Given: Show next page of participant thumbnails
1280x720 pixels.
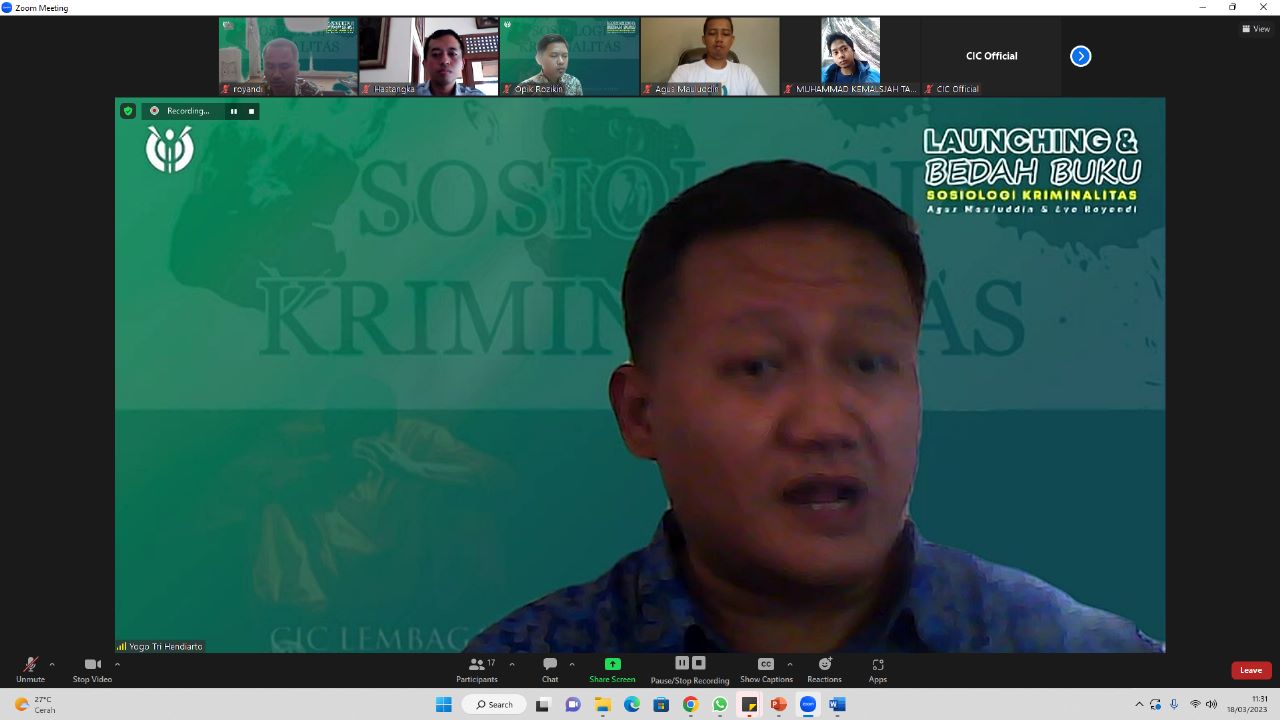Looking at the screenshot, I should 1081,56.
